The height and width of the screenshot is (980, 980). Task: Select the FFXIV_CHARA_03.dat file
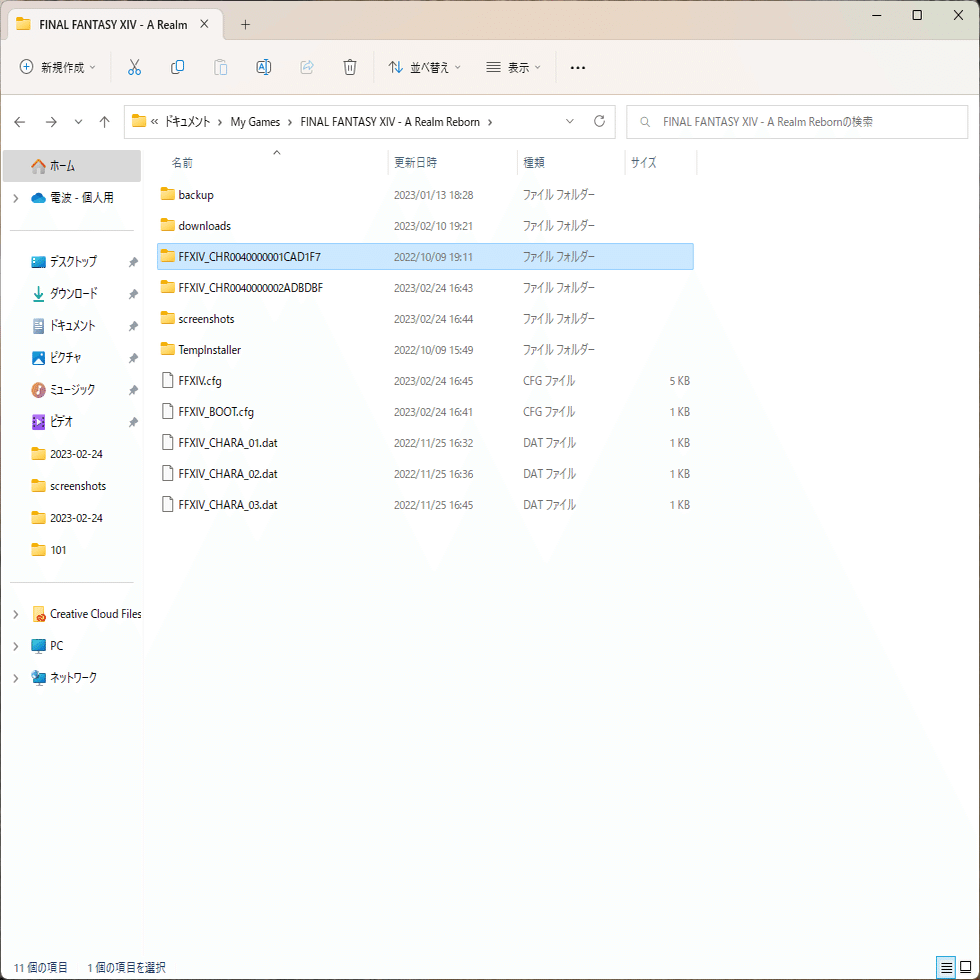[425, 504]
